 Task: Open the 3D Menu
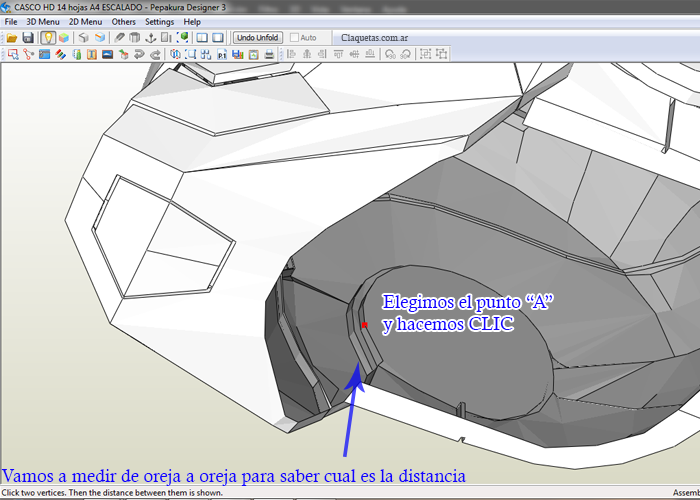coord(43,21)
